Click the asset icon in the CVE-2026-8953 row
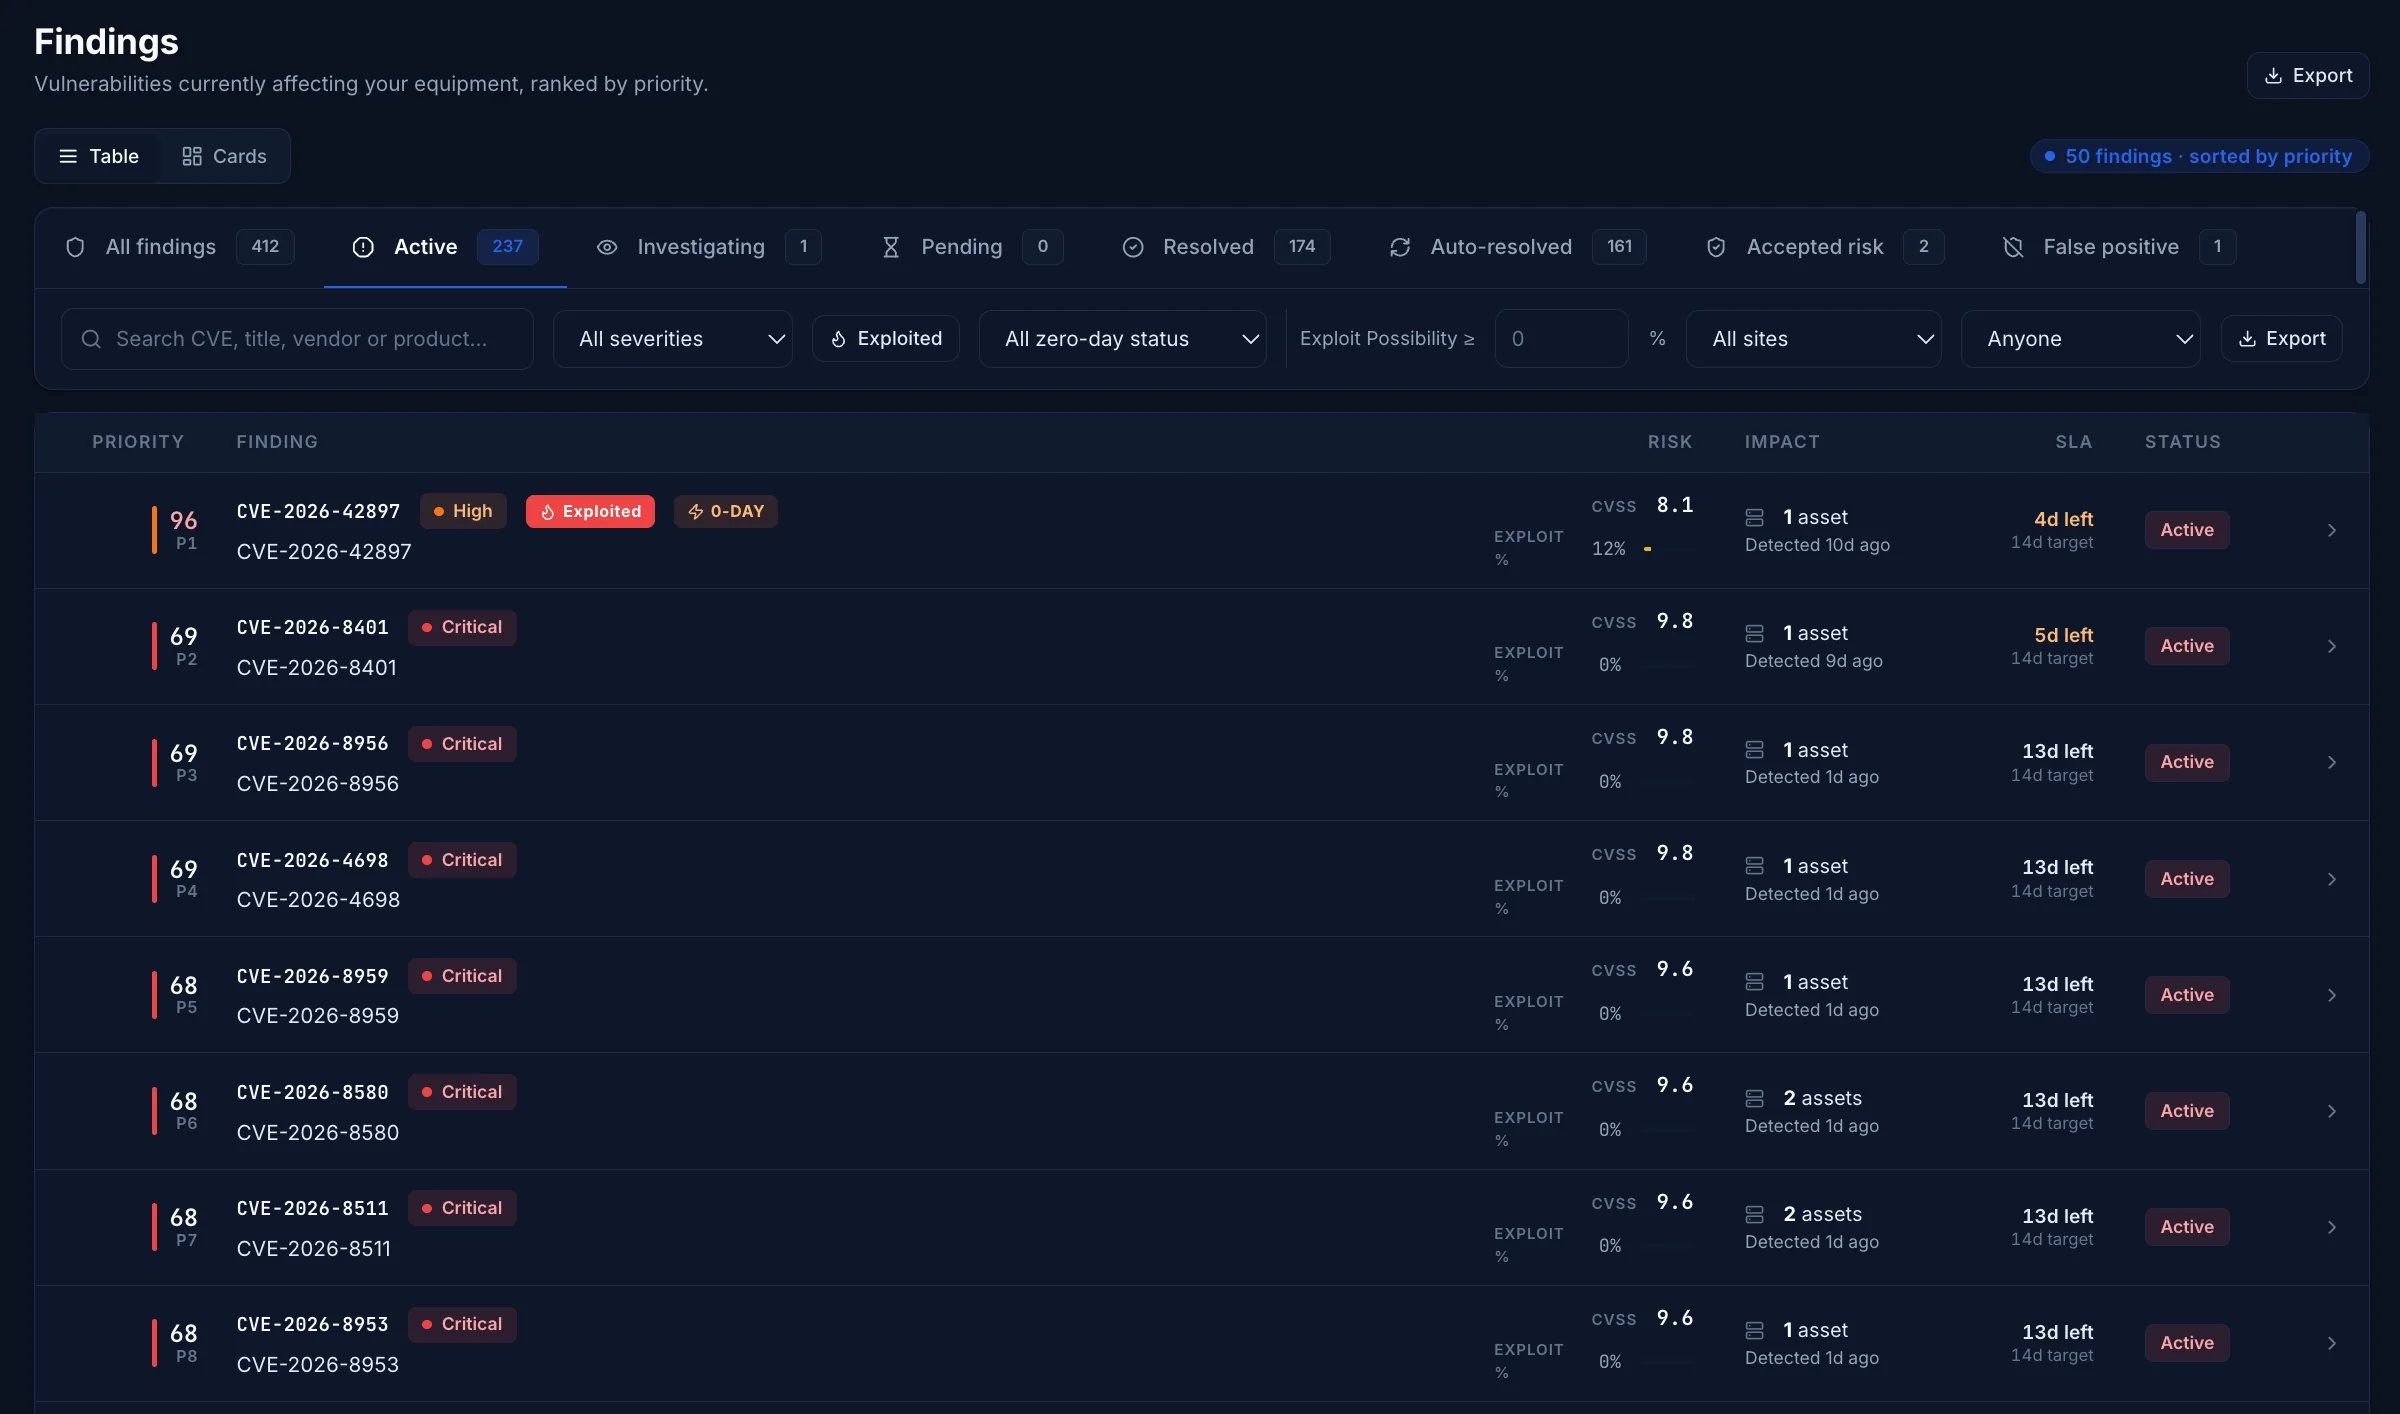Screen dimensions: 2400x1414 coord(1754,1330)
